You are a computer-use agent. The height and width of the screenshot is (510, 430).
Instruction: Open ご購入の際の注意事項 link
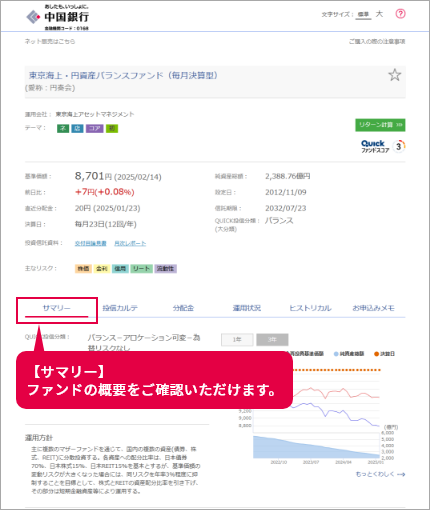(377, 41)
